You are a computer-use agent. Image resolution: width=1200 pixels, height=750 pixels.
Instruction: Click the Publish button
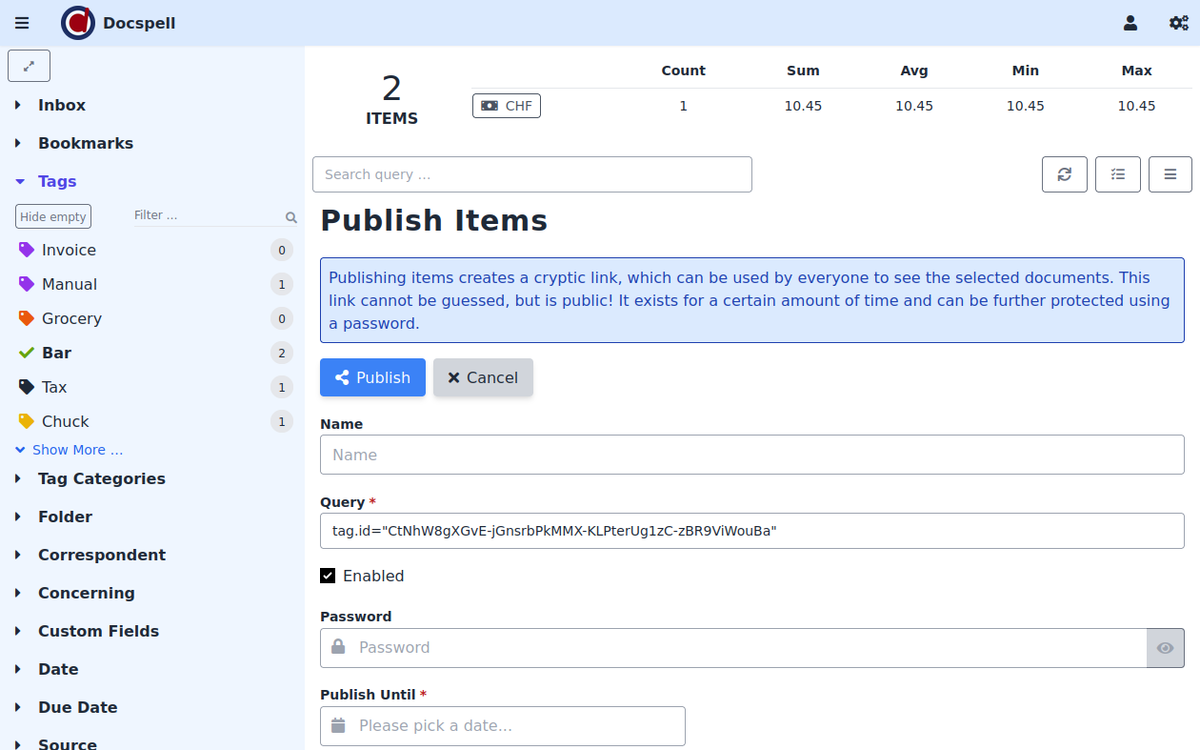click(372, 377)
